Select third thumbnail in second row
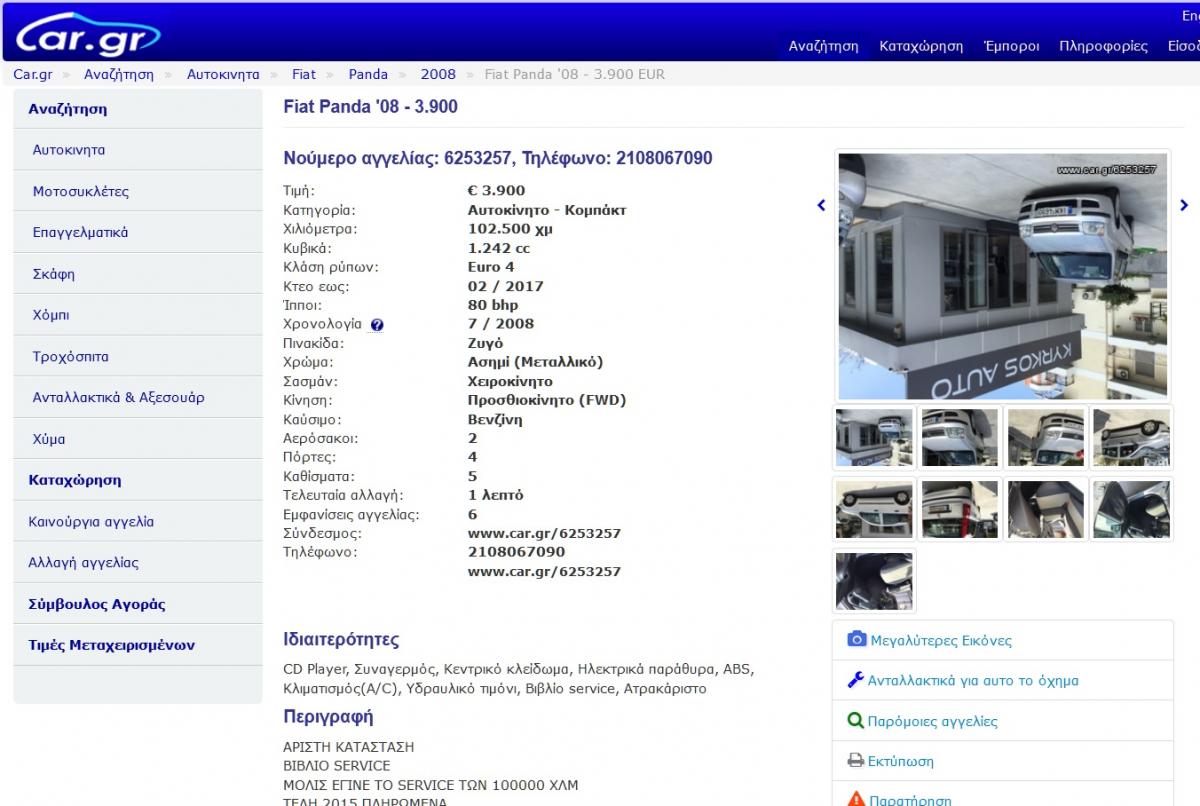This screenshot has width=1200, height=806. (x=1045, y=509)
